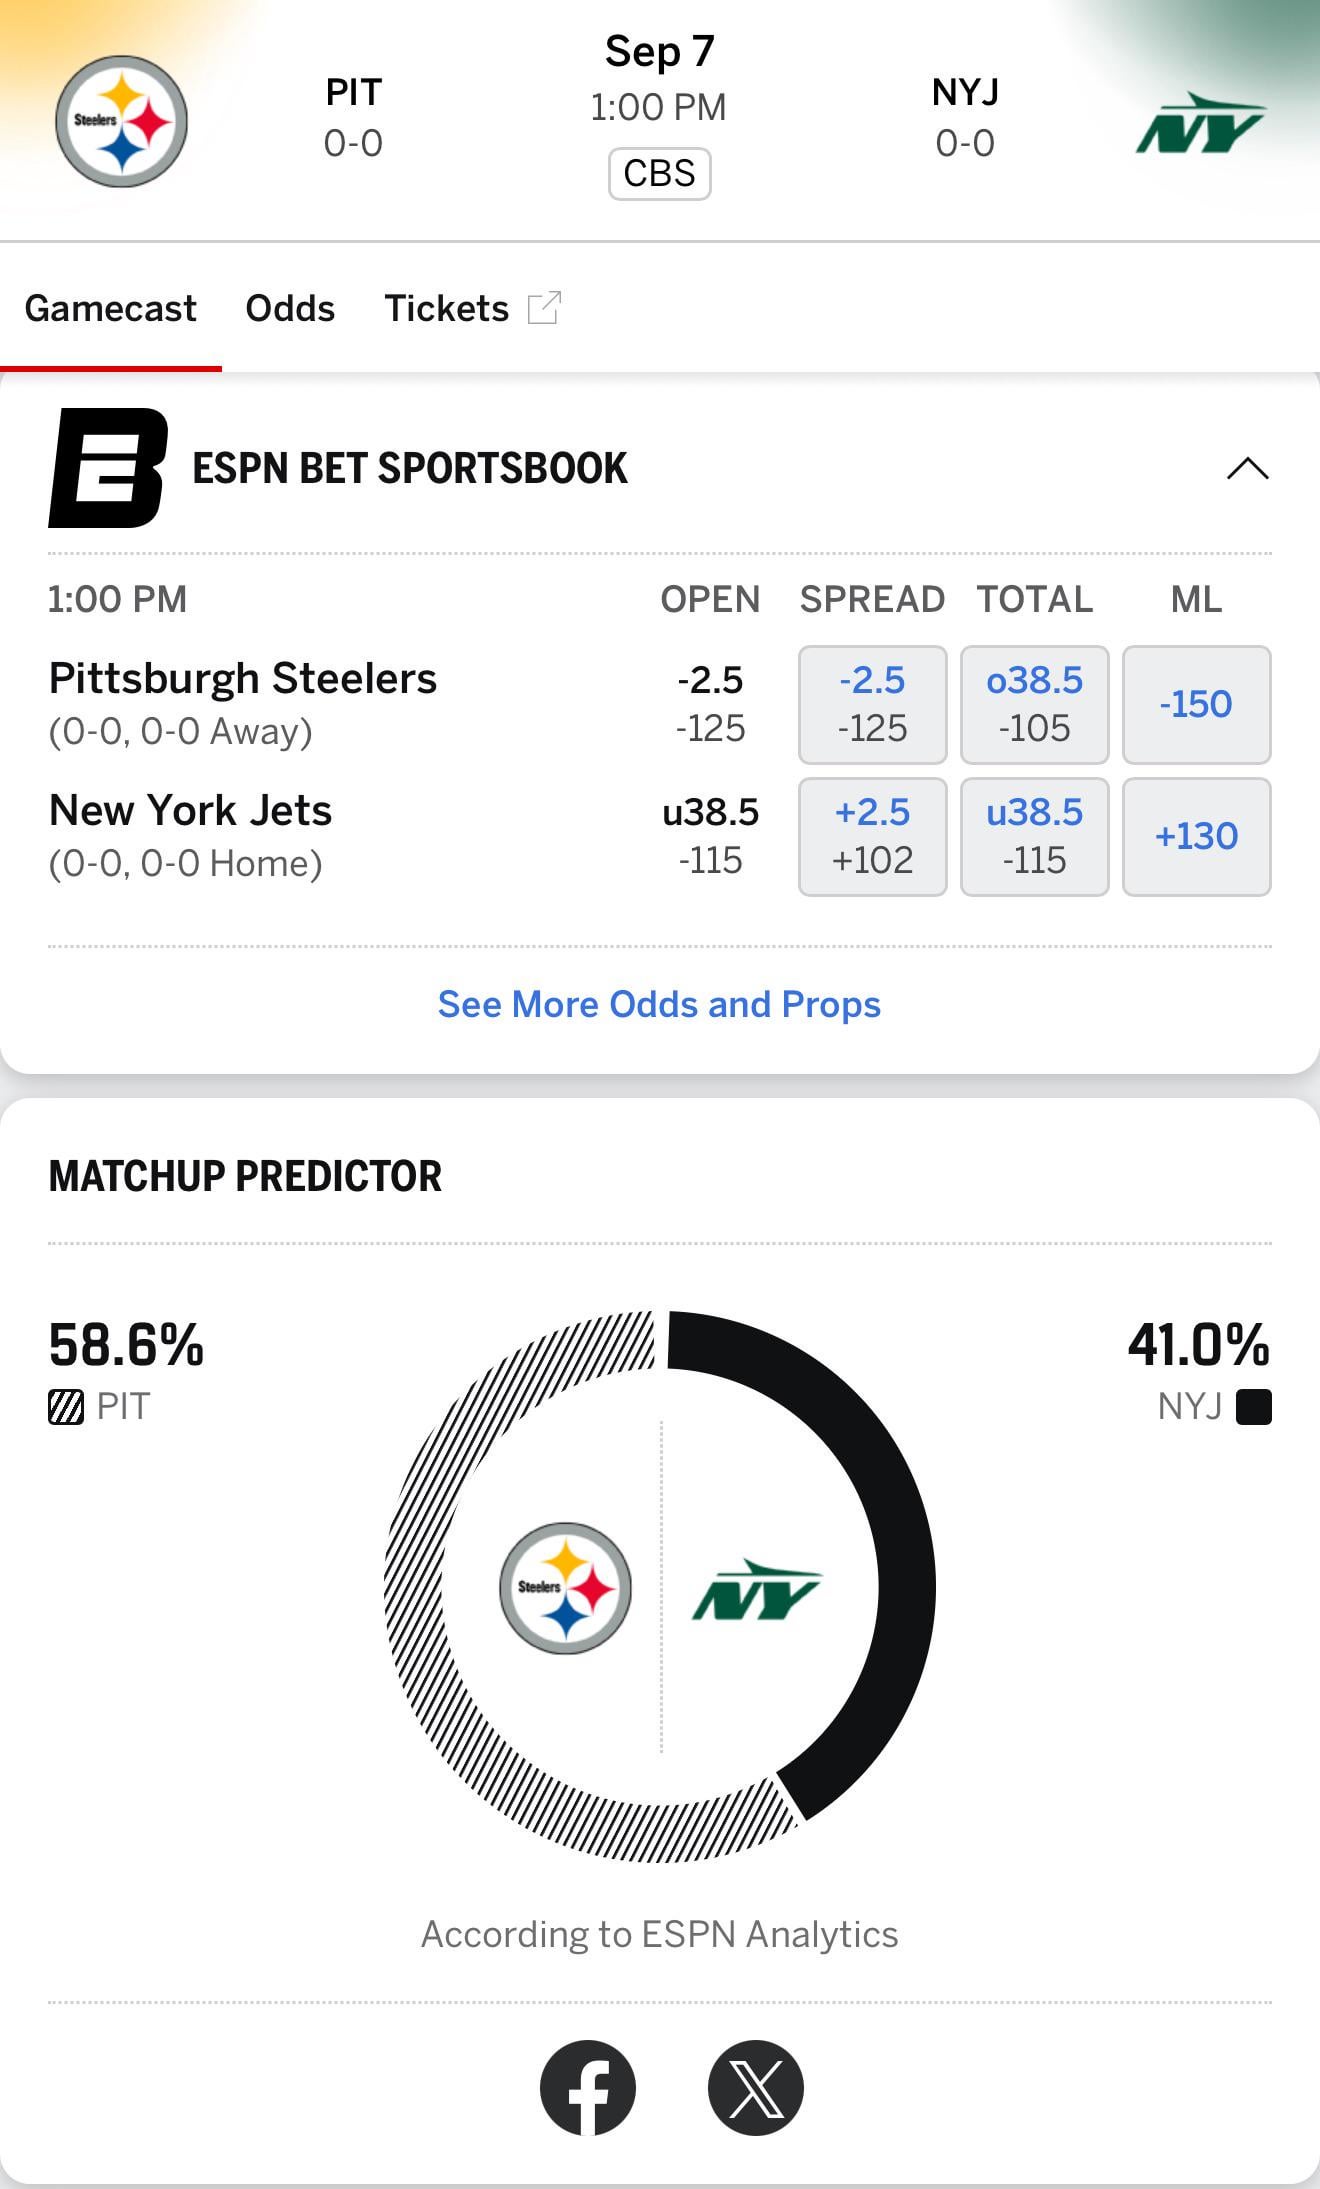The width and height of the screenshot is (1320, 2189).
Task: Open See More Odds and Props
Action: (x=659, y=1004)
